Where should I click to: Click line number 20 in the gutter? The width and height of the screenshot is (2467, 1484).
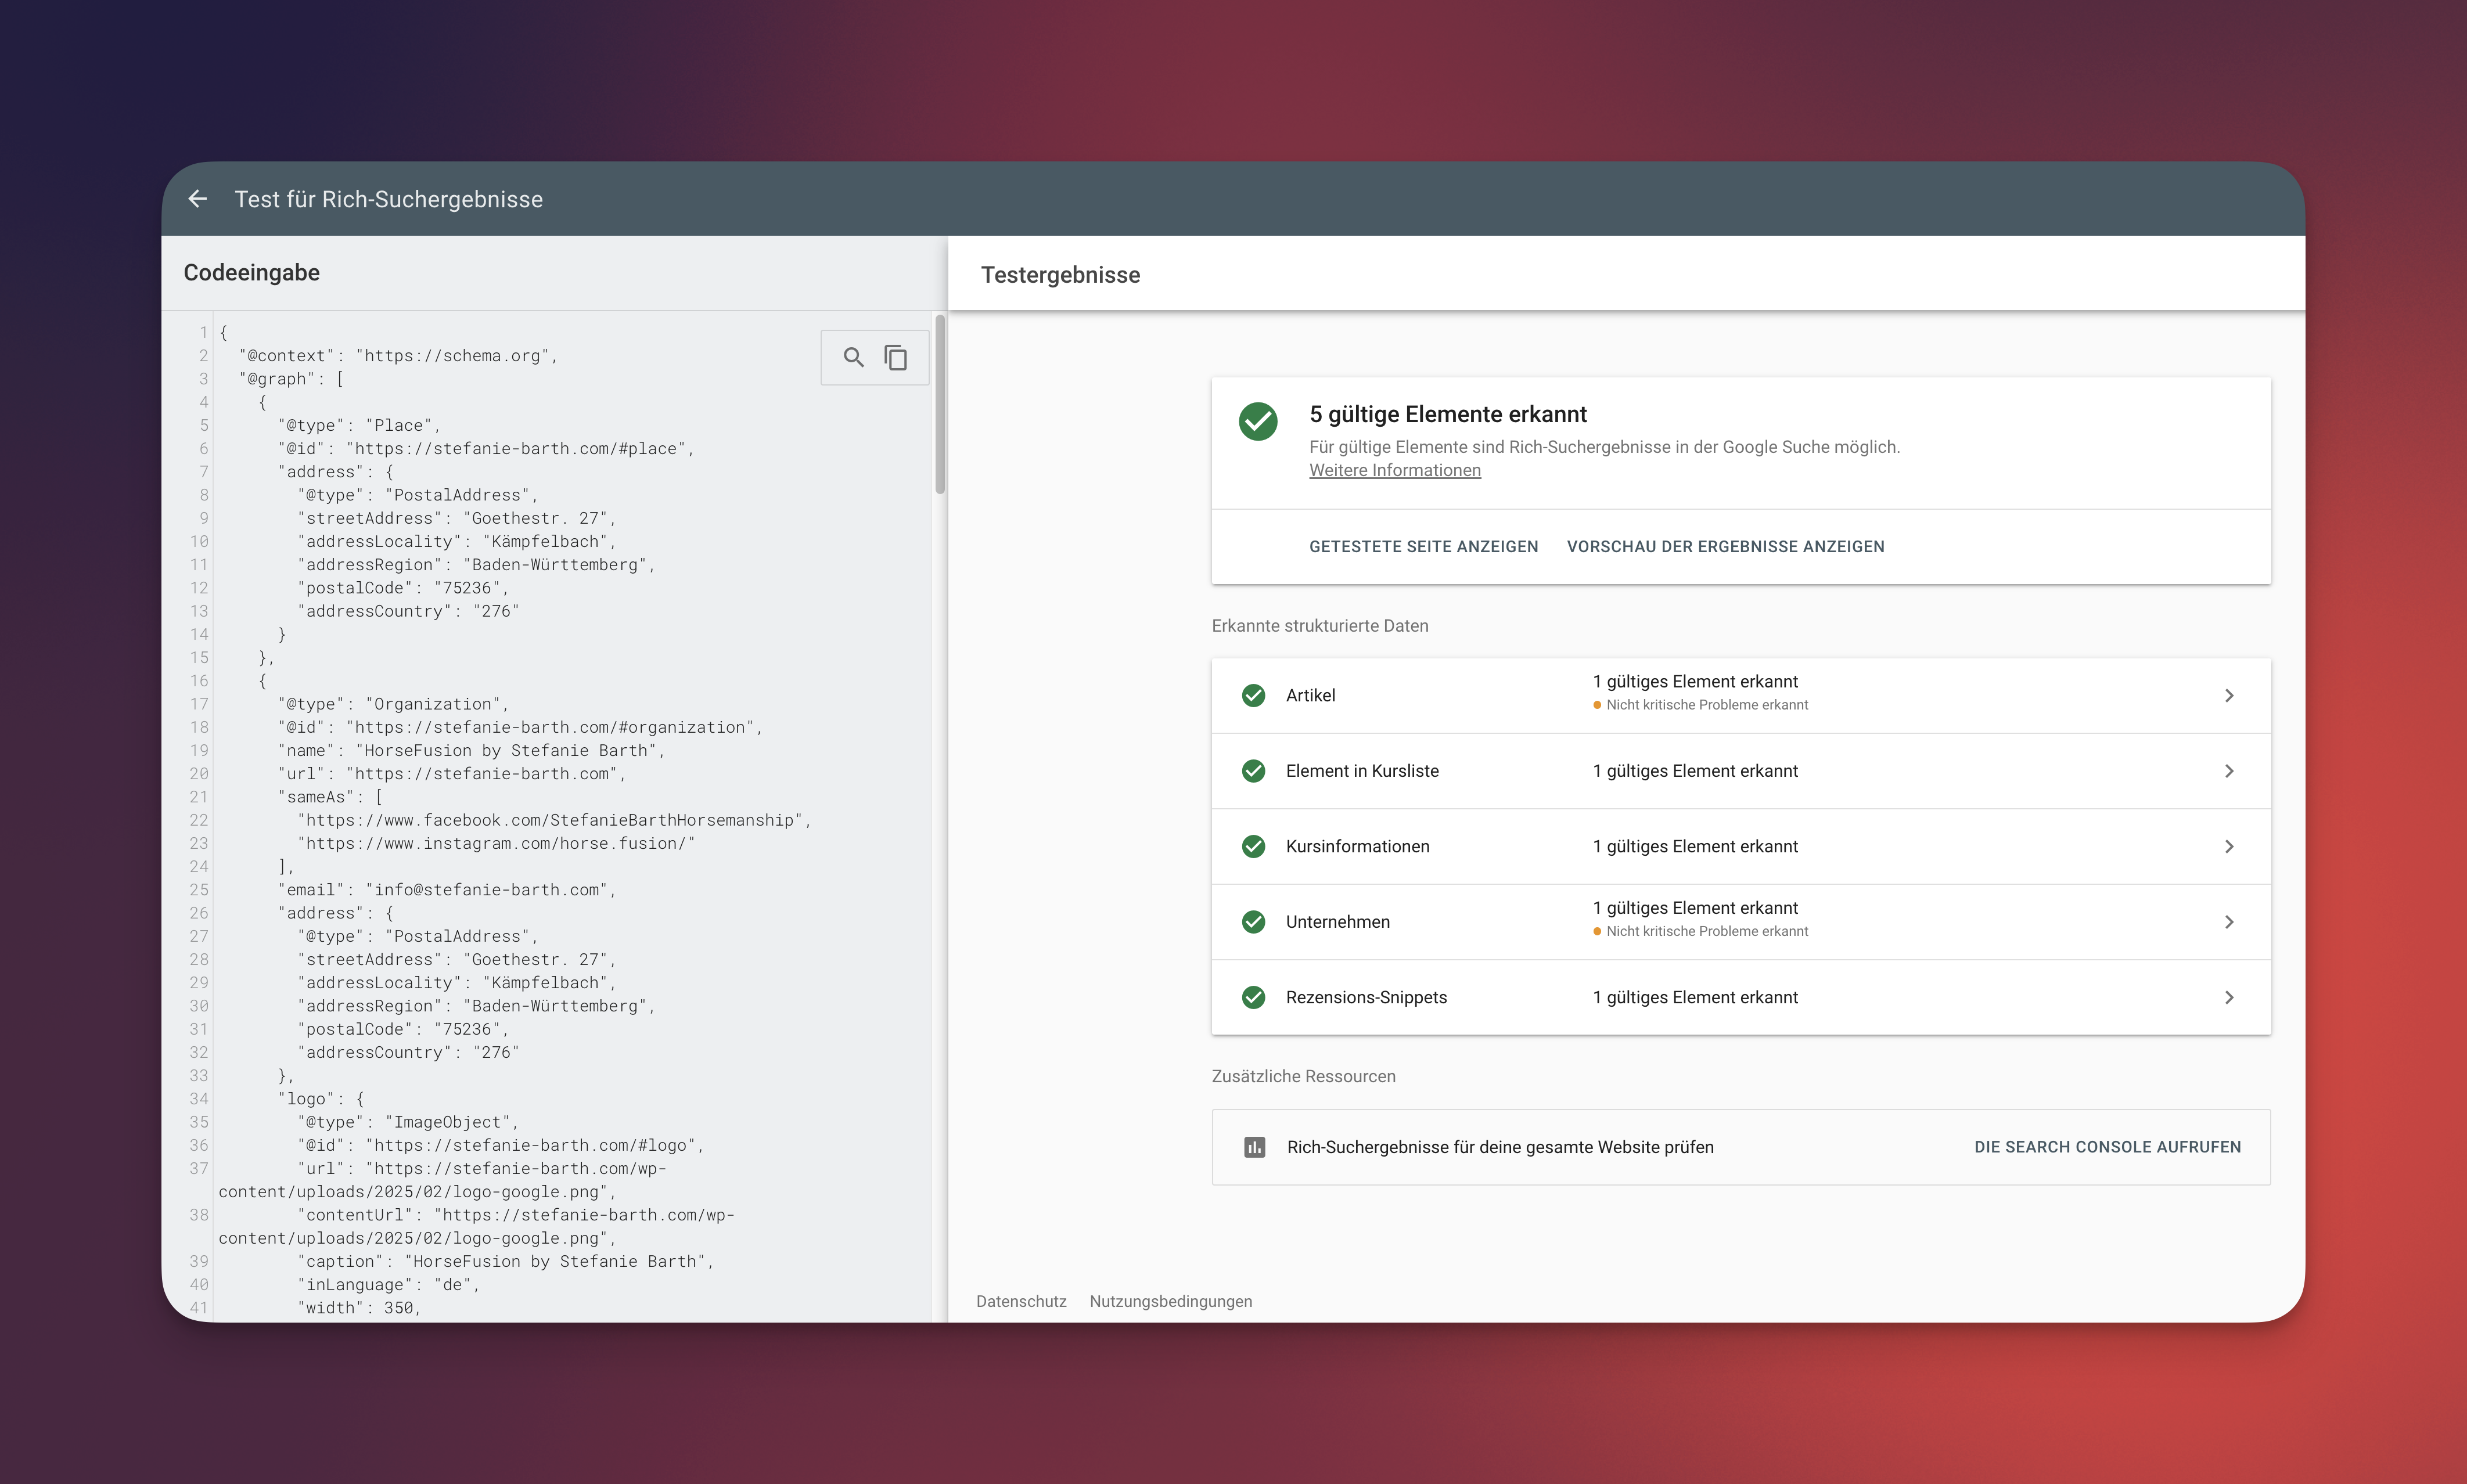199,774
